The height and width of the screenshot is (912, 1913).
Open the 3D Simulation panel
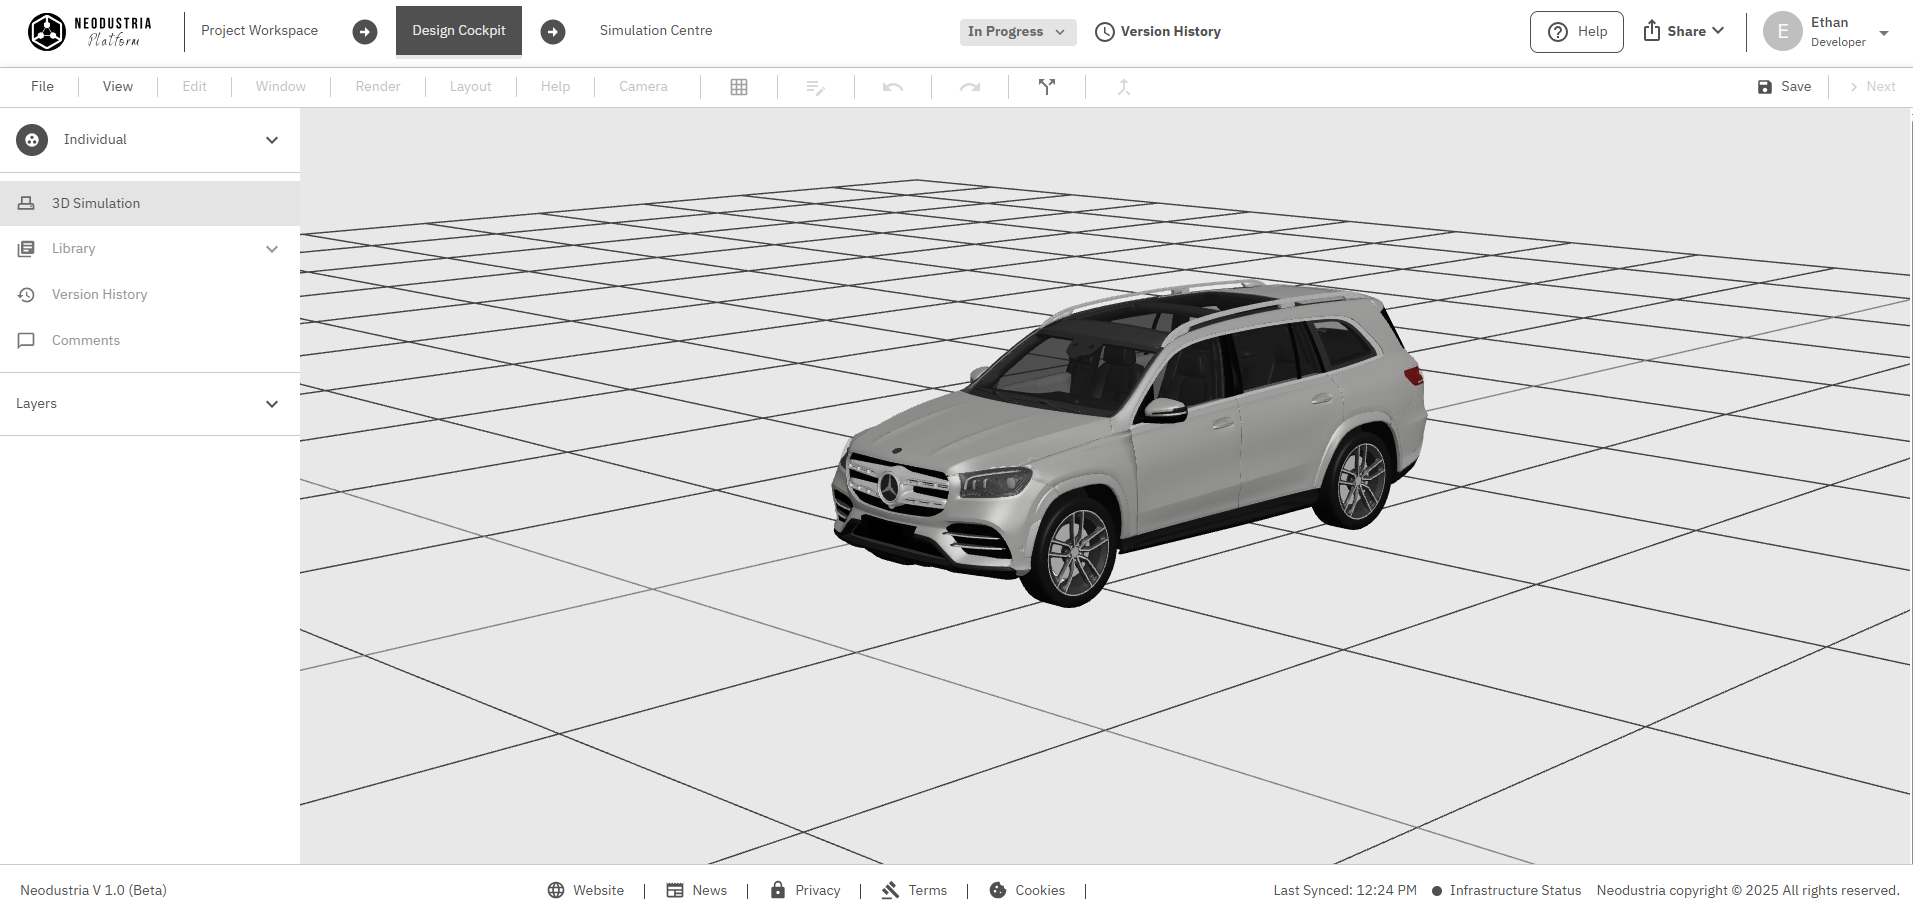click(x=95, y=202)
